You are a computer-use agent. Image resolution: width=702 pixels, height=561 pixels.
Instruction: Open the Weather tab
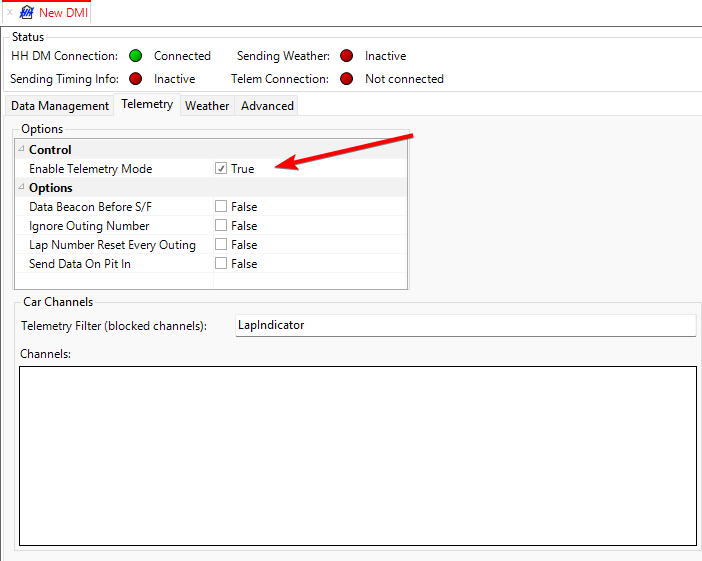pyautogui.click(x=207, y=106)
